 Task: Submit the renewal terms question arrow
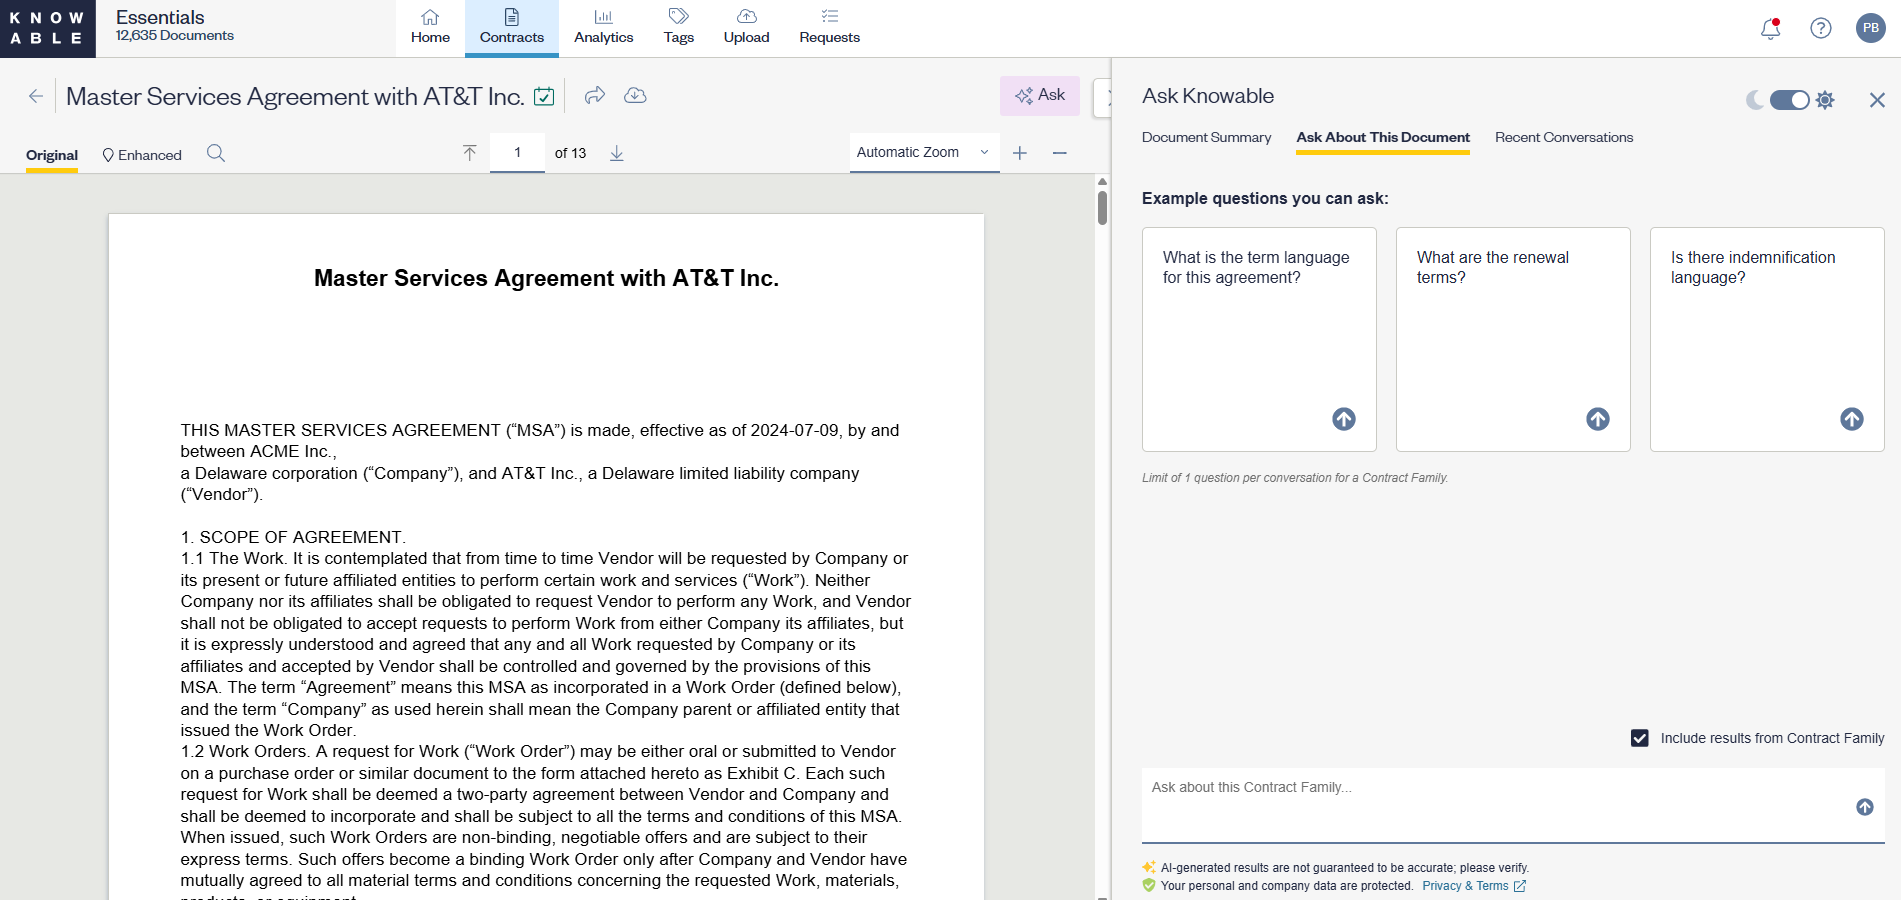click(1598, 419)
